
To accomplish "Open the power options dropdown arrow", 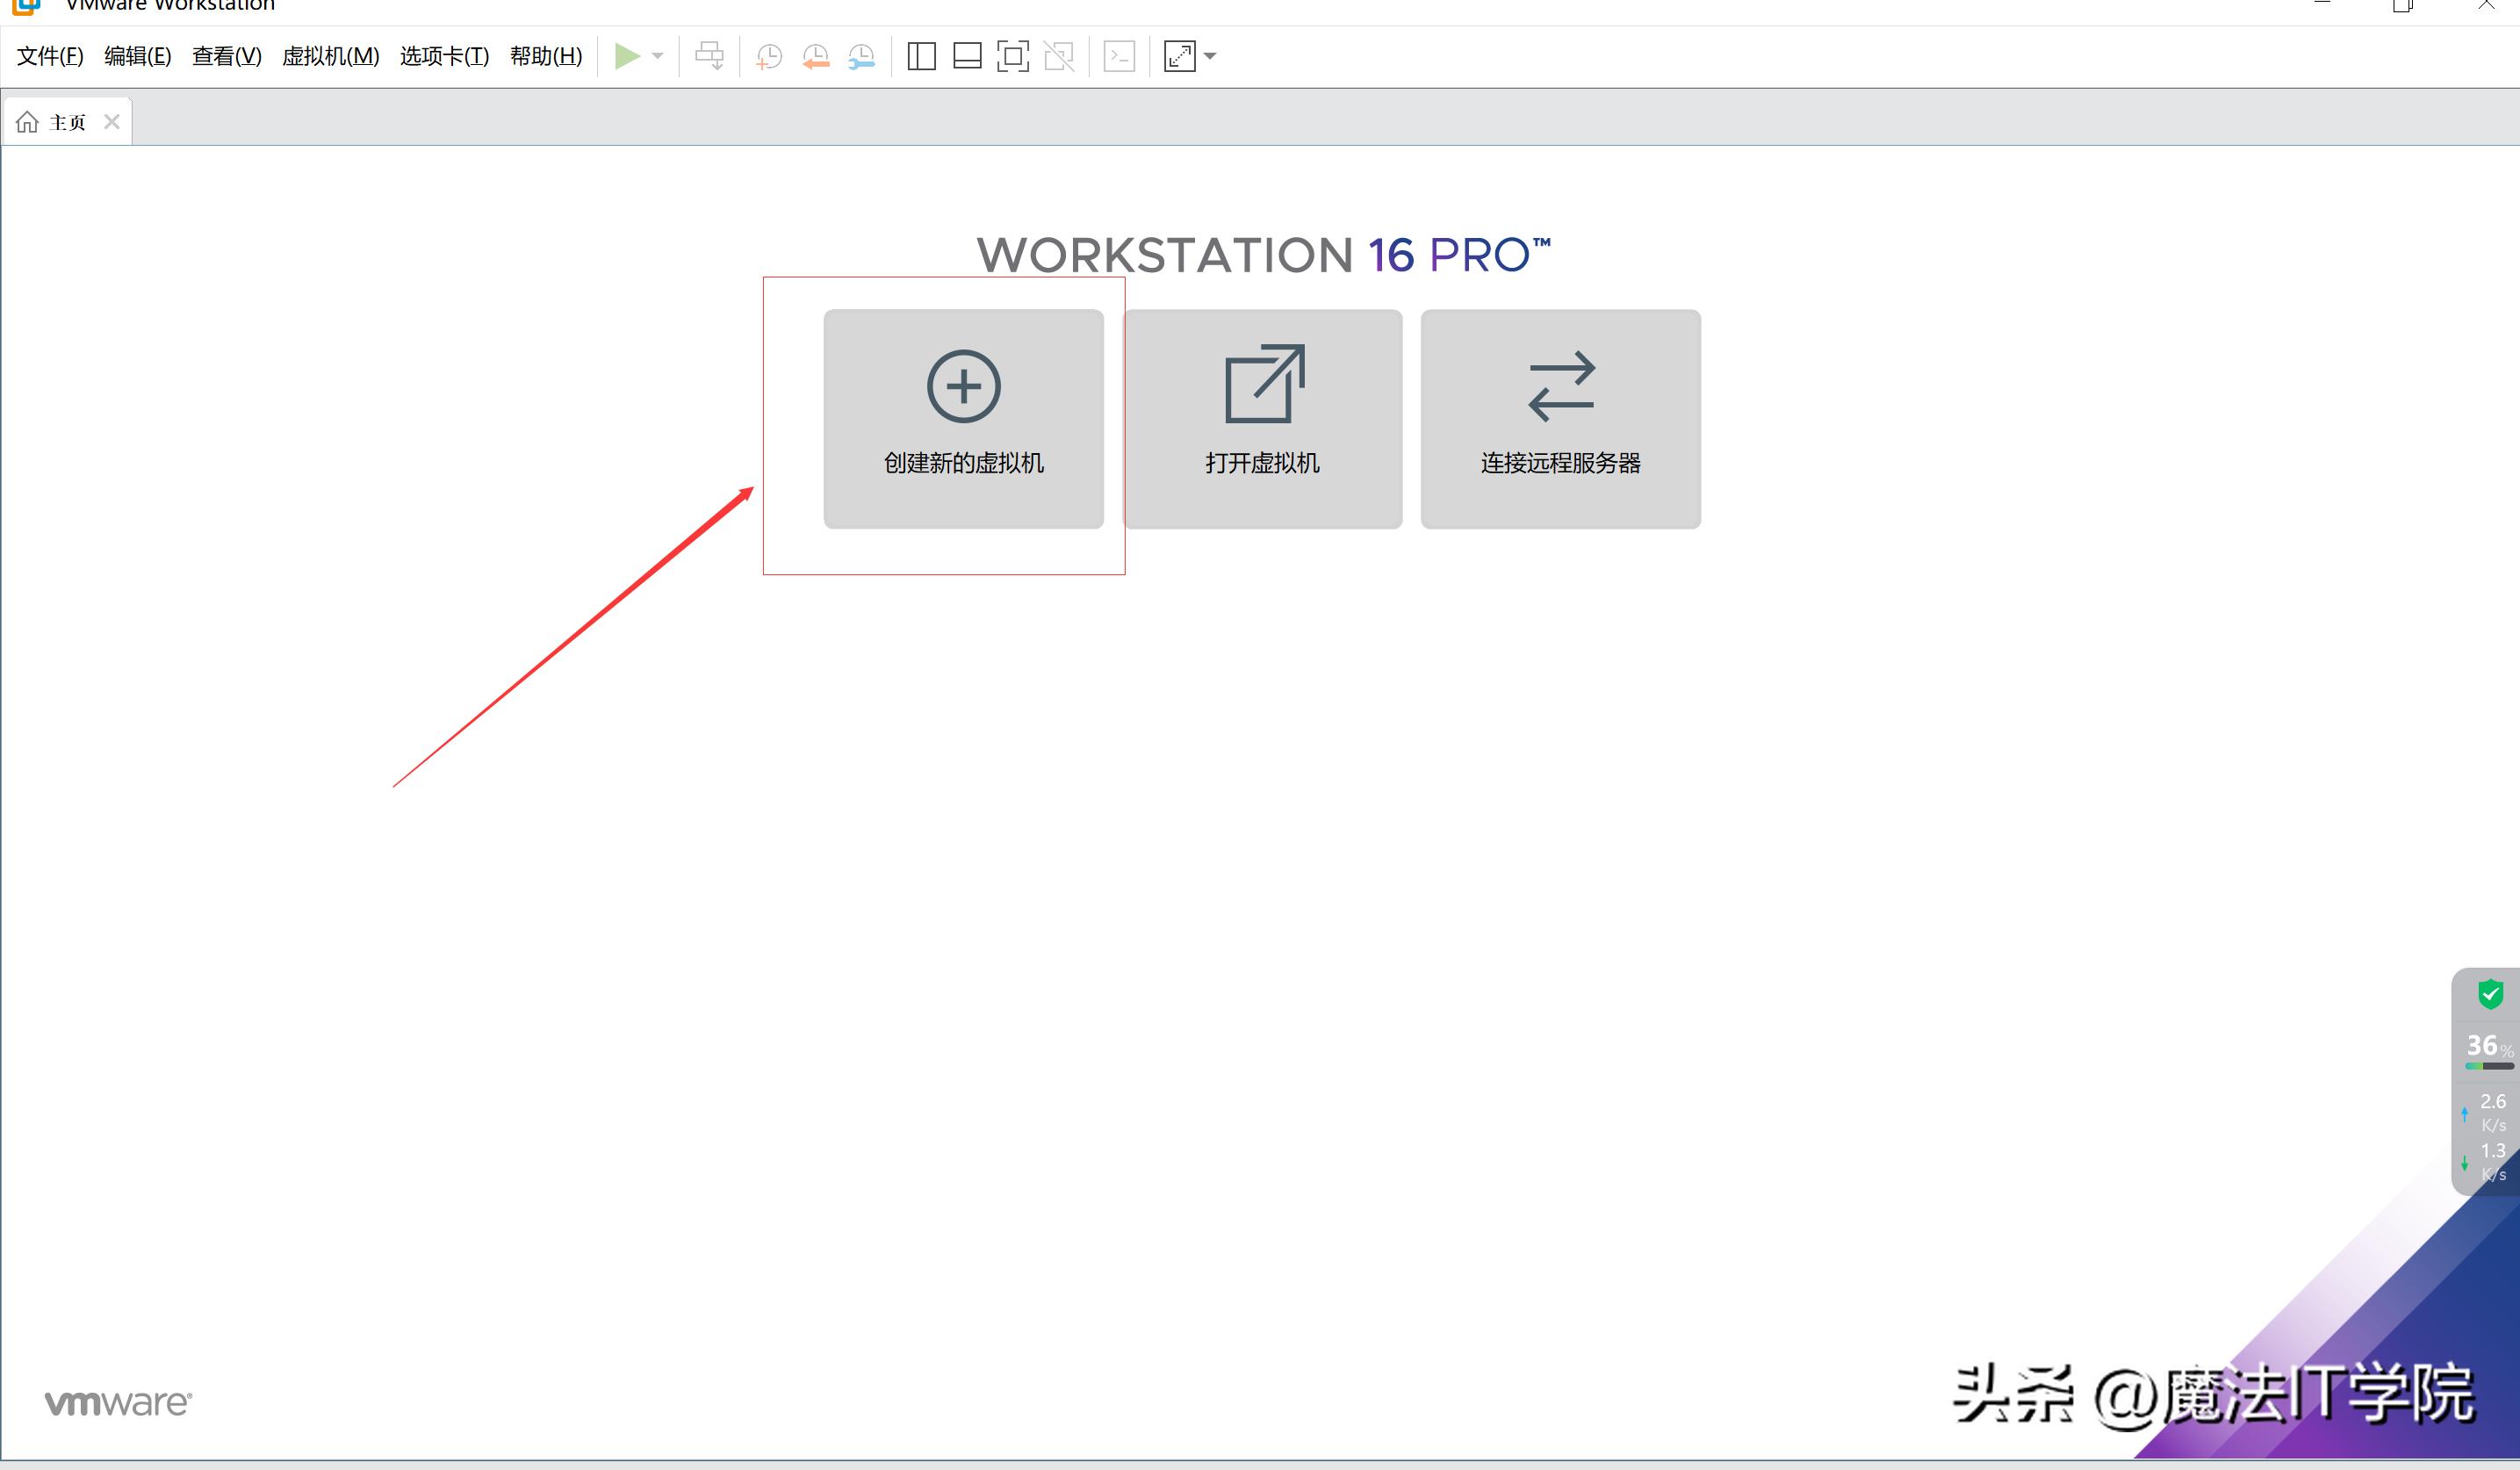I will [657, 56].
